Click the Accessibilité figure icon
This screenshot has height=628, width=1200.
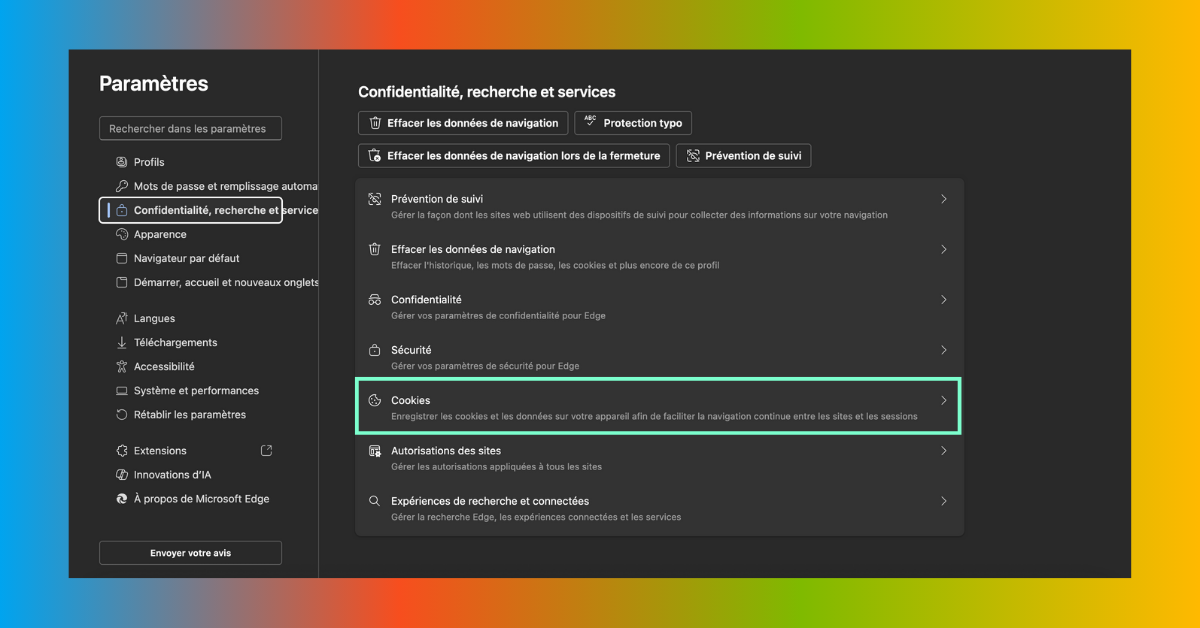[122, 366]
